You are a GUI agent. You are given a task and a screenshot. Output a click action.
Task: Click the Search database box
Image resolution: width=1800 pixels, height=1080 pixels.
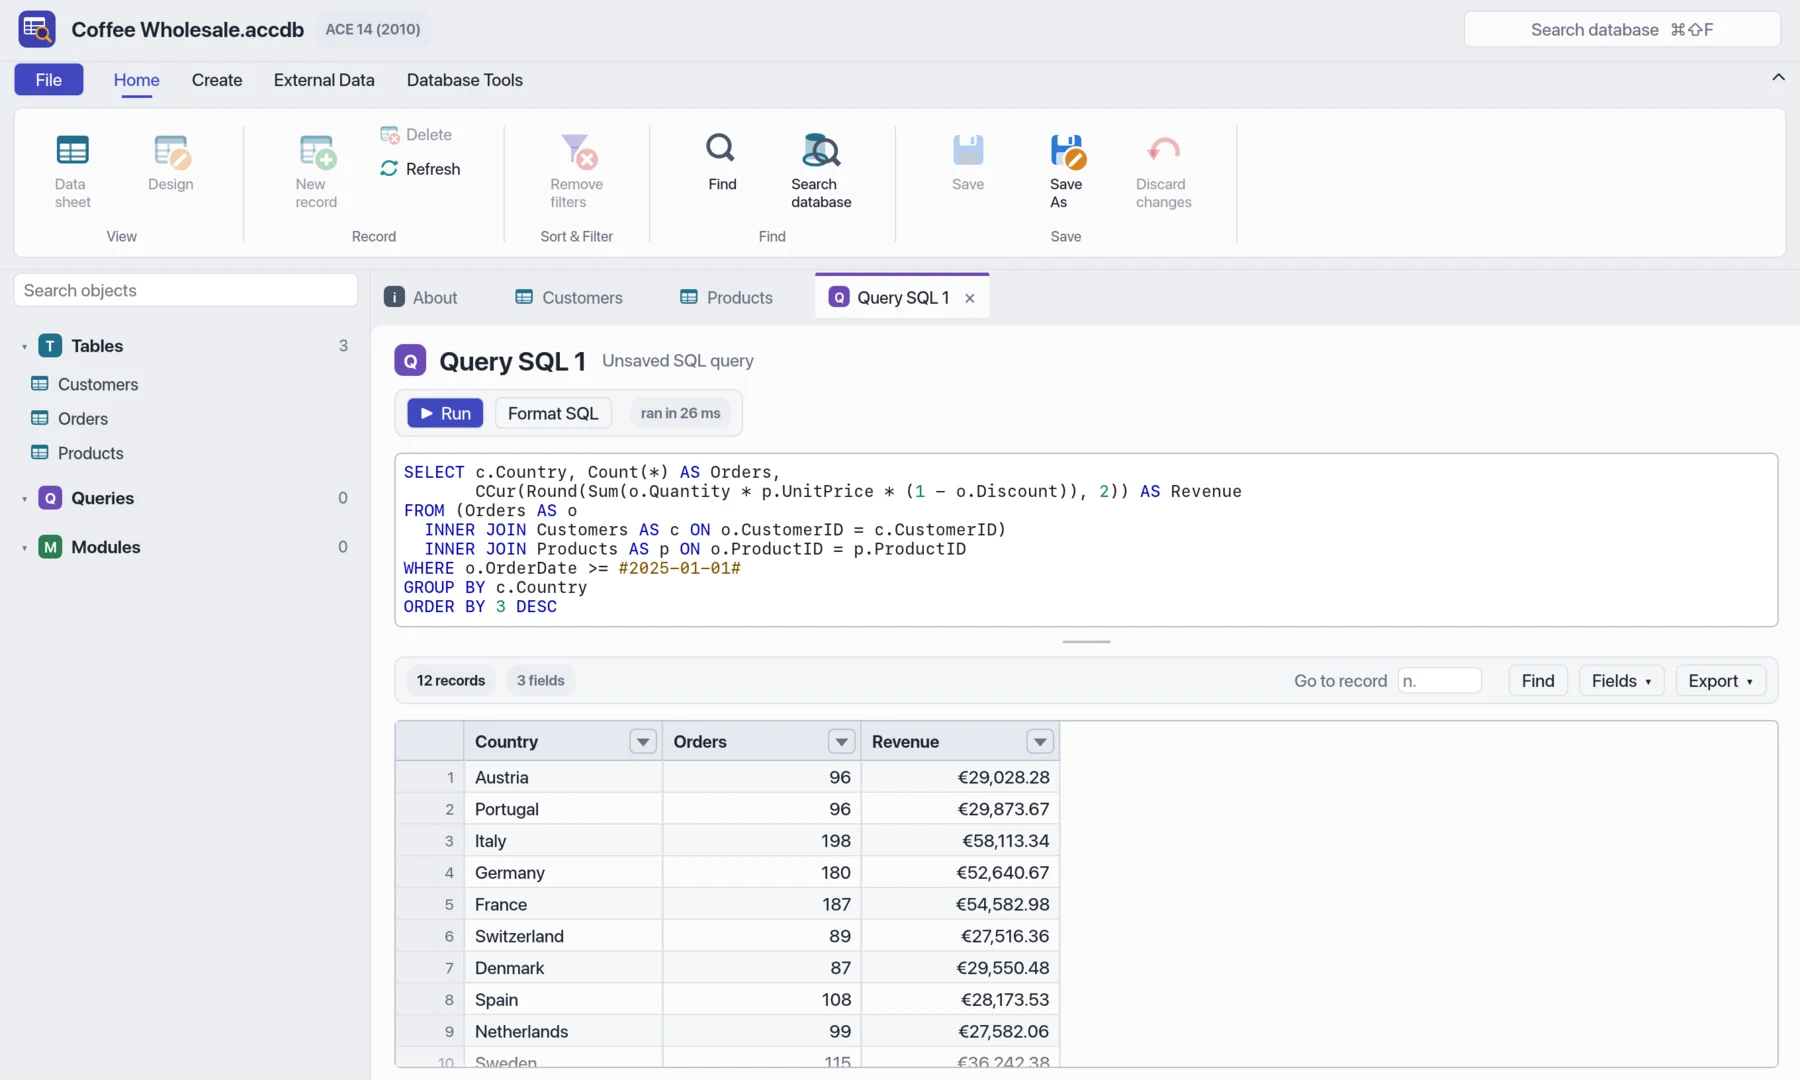[1622, 30]
